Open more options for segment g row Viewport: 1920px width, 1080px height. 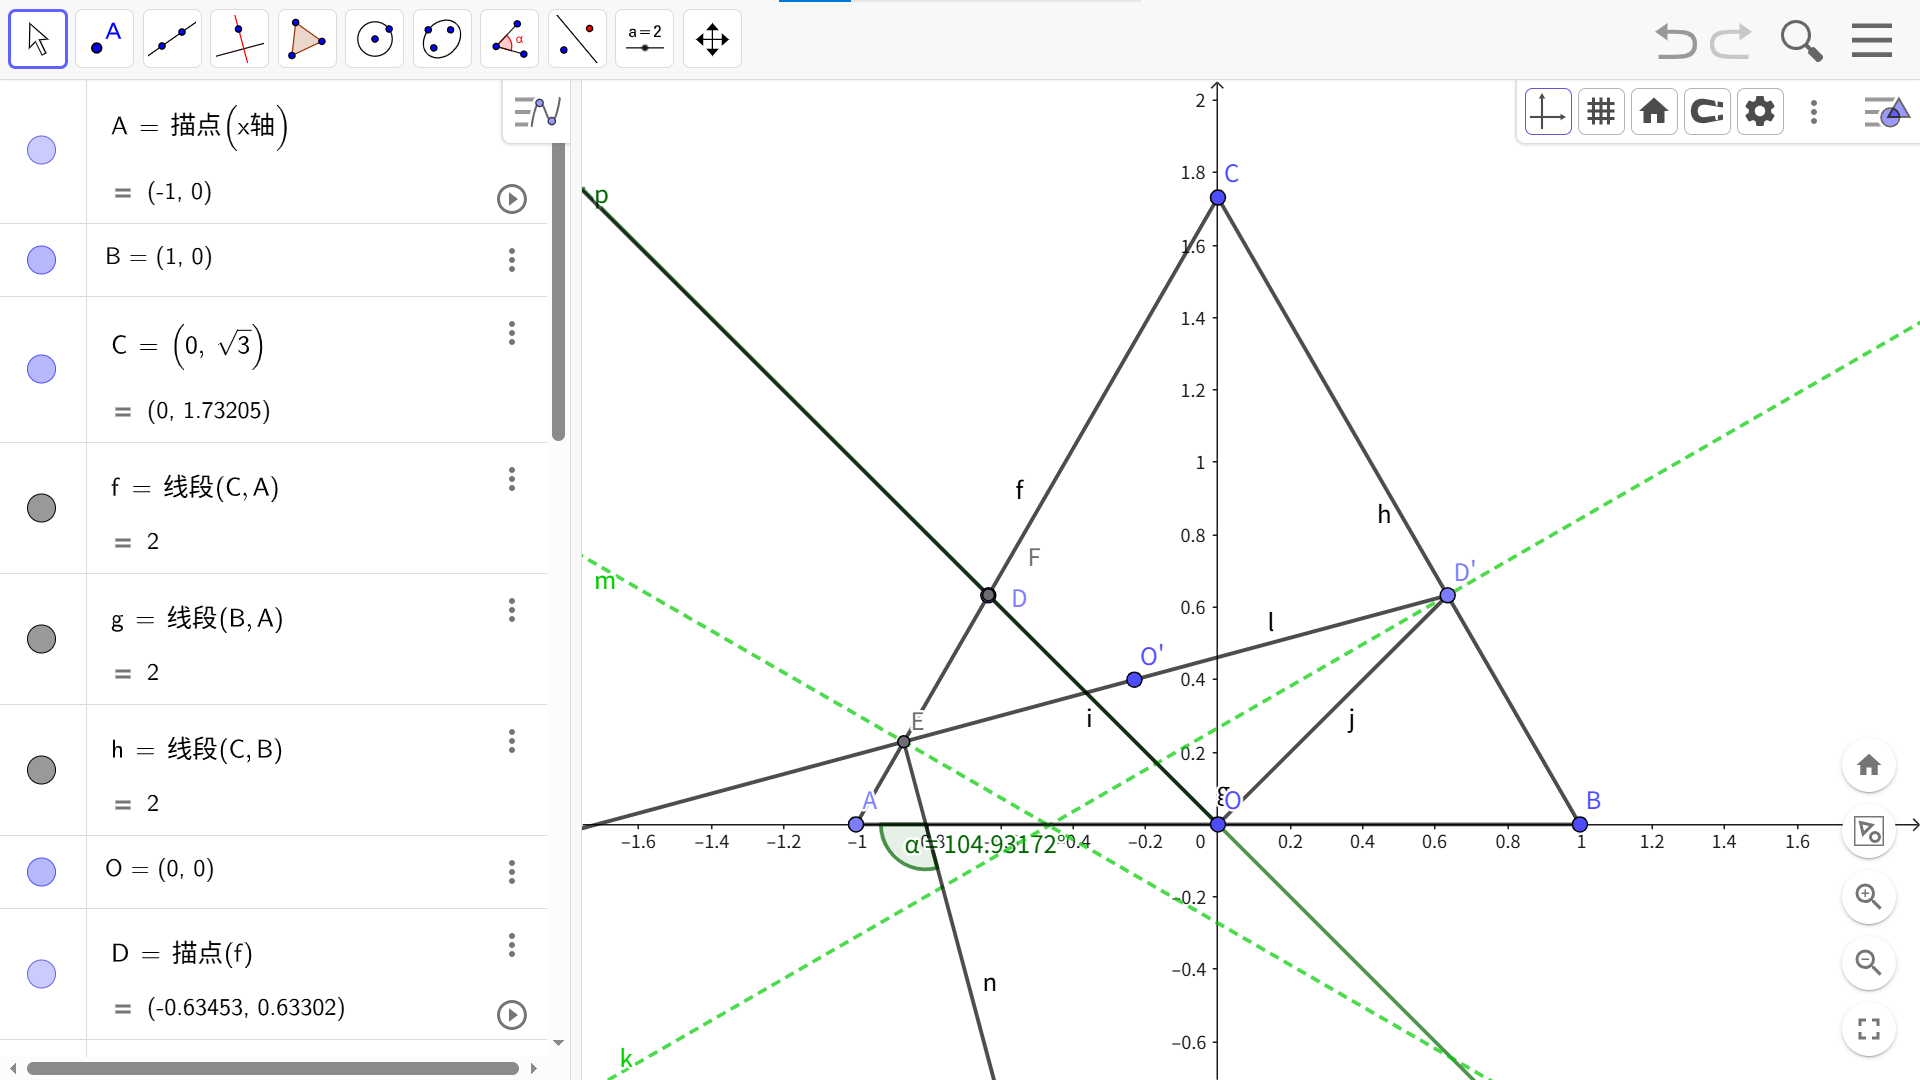point(512,610)
